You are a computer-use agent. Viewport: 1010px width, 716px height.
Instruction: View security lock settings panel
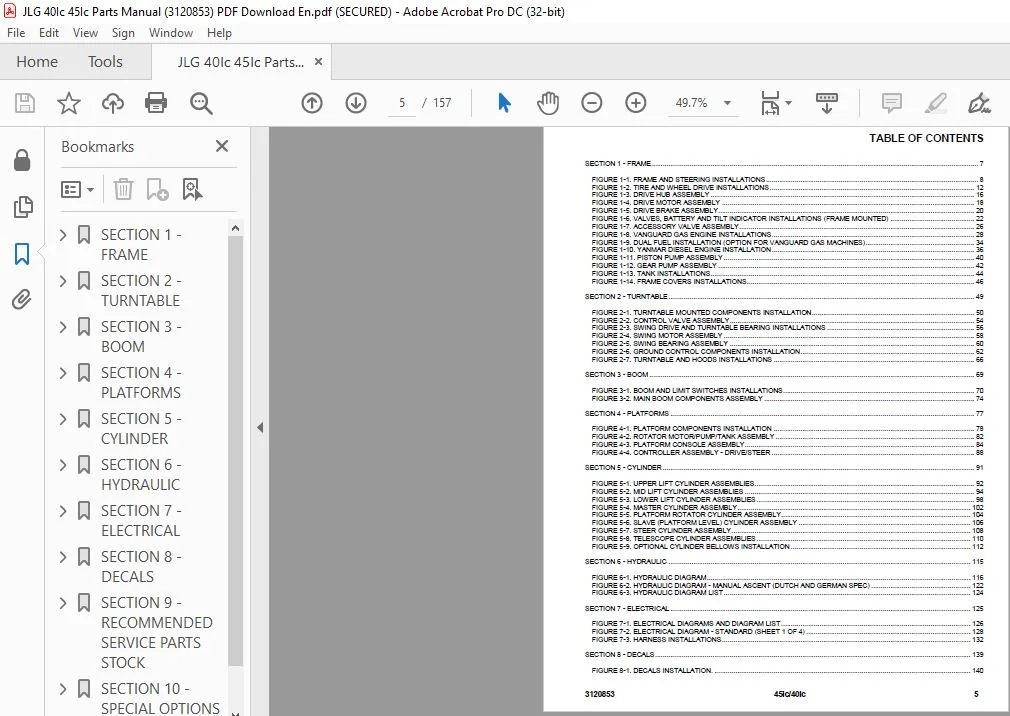pos(22,160)
